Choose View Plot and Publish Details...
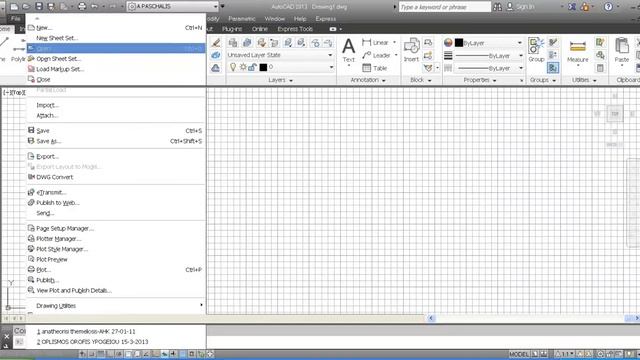640x360 pixels. point(116,291)
